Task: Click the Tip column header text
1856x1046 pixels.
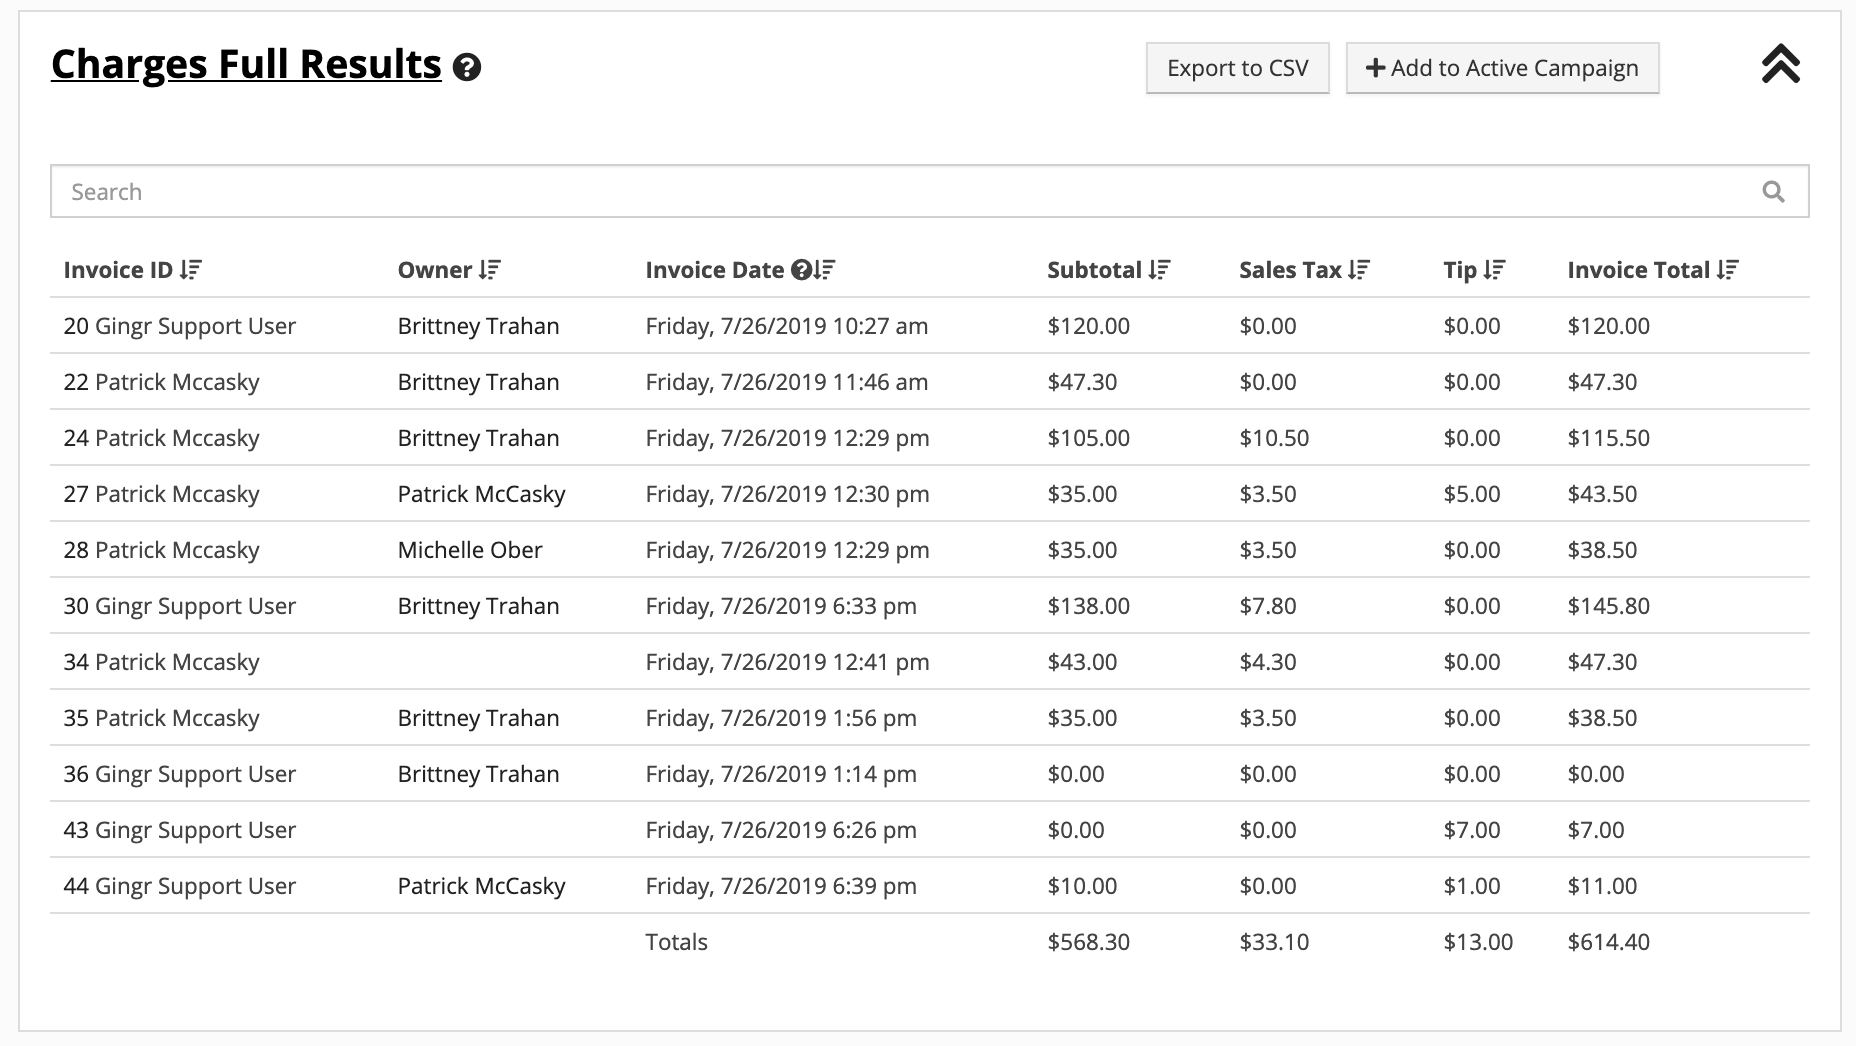Action: (1460, 270)
